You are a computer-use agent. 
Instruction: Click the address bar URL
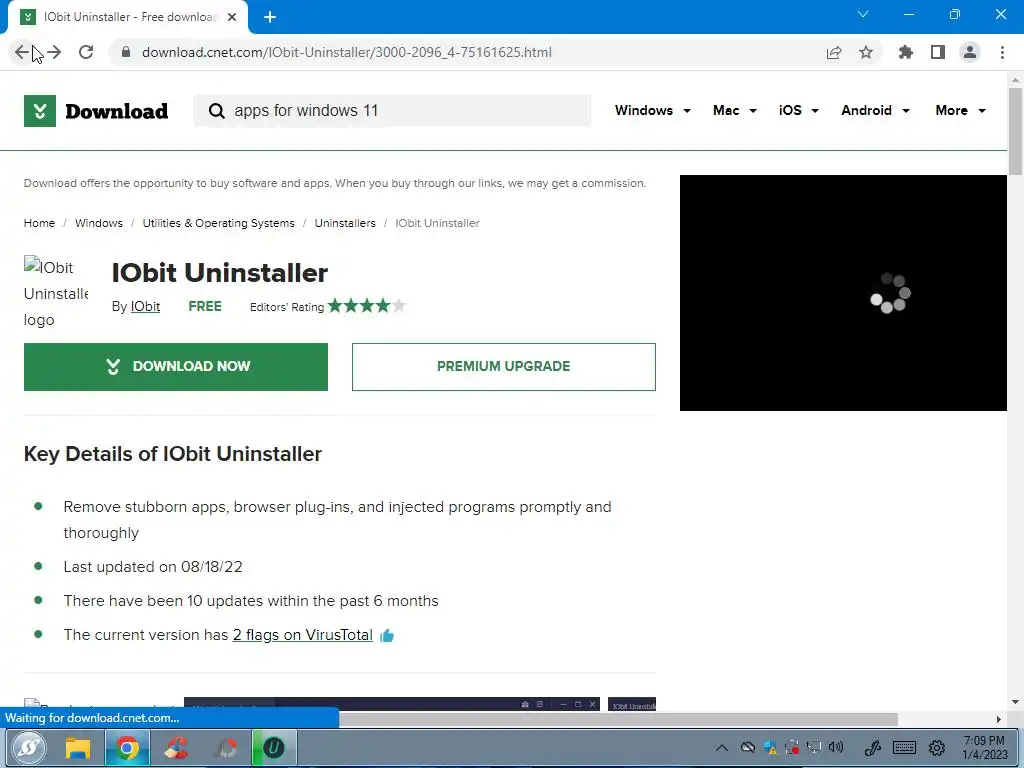point(347,52)
